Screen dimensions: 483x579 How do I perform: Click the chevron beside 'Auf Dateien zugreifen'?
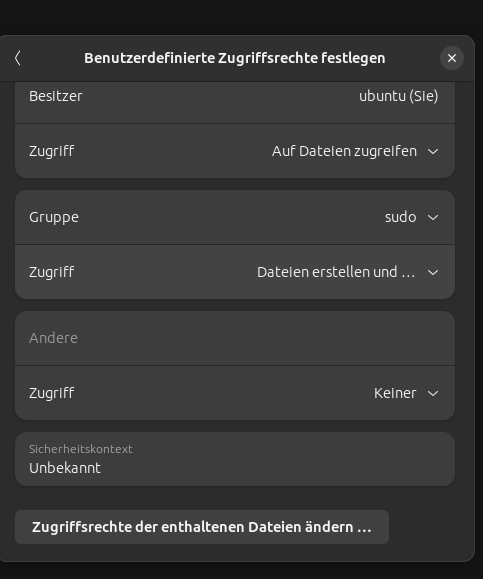click(x=433, y=151)
